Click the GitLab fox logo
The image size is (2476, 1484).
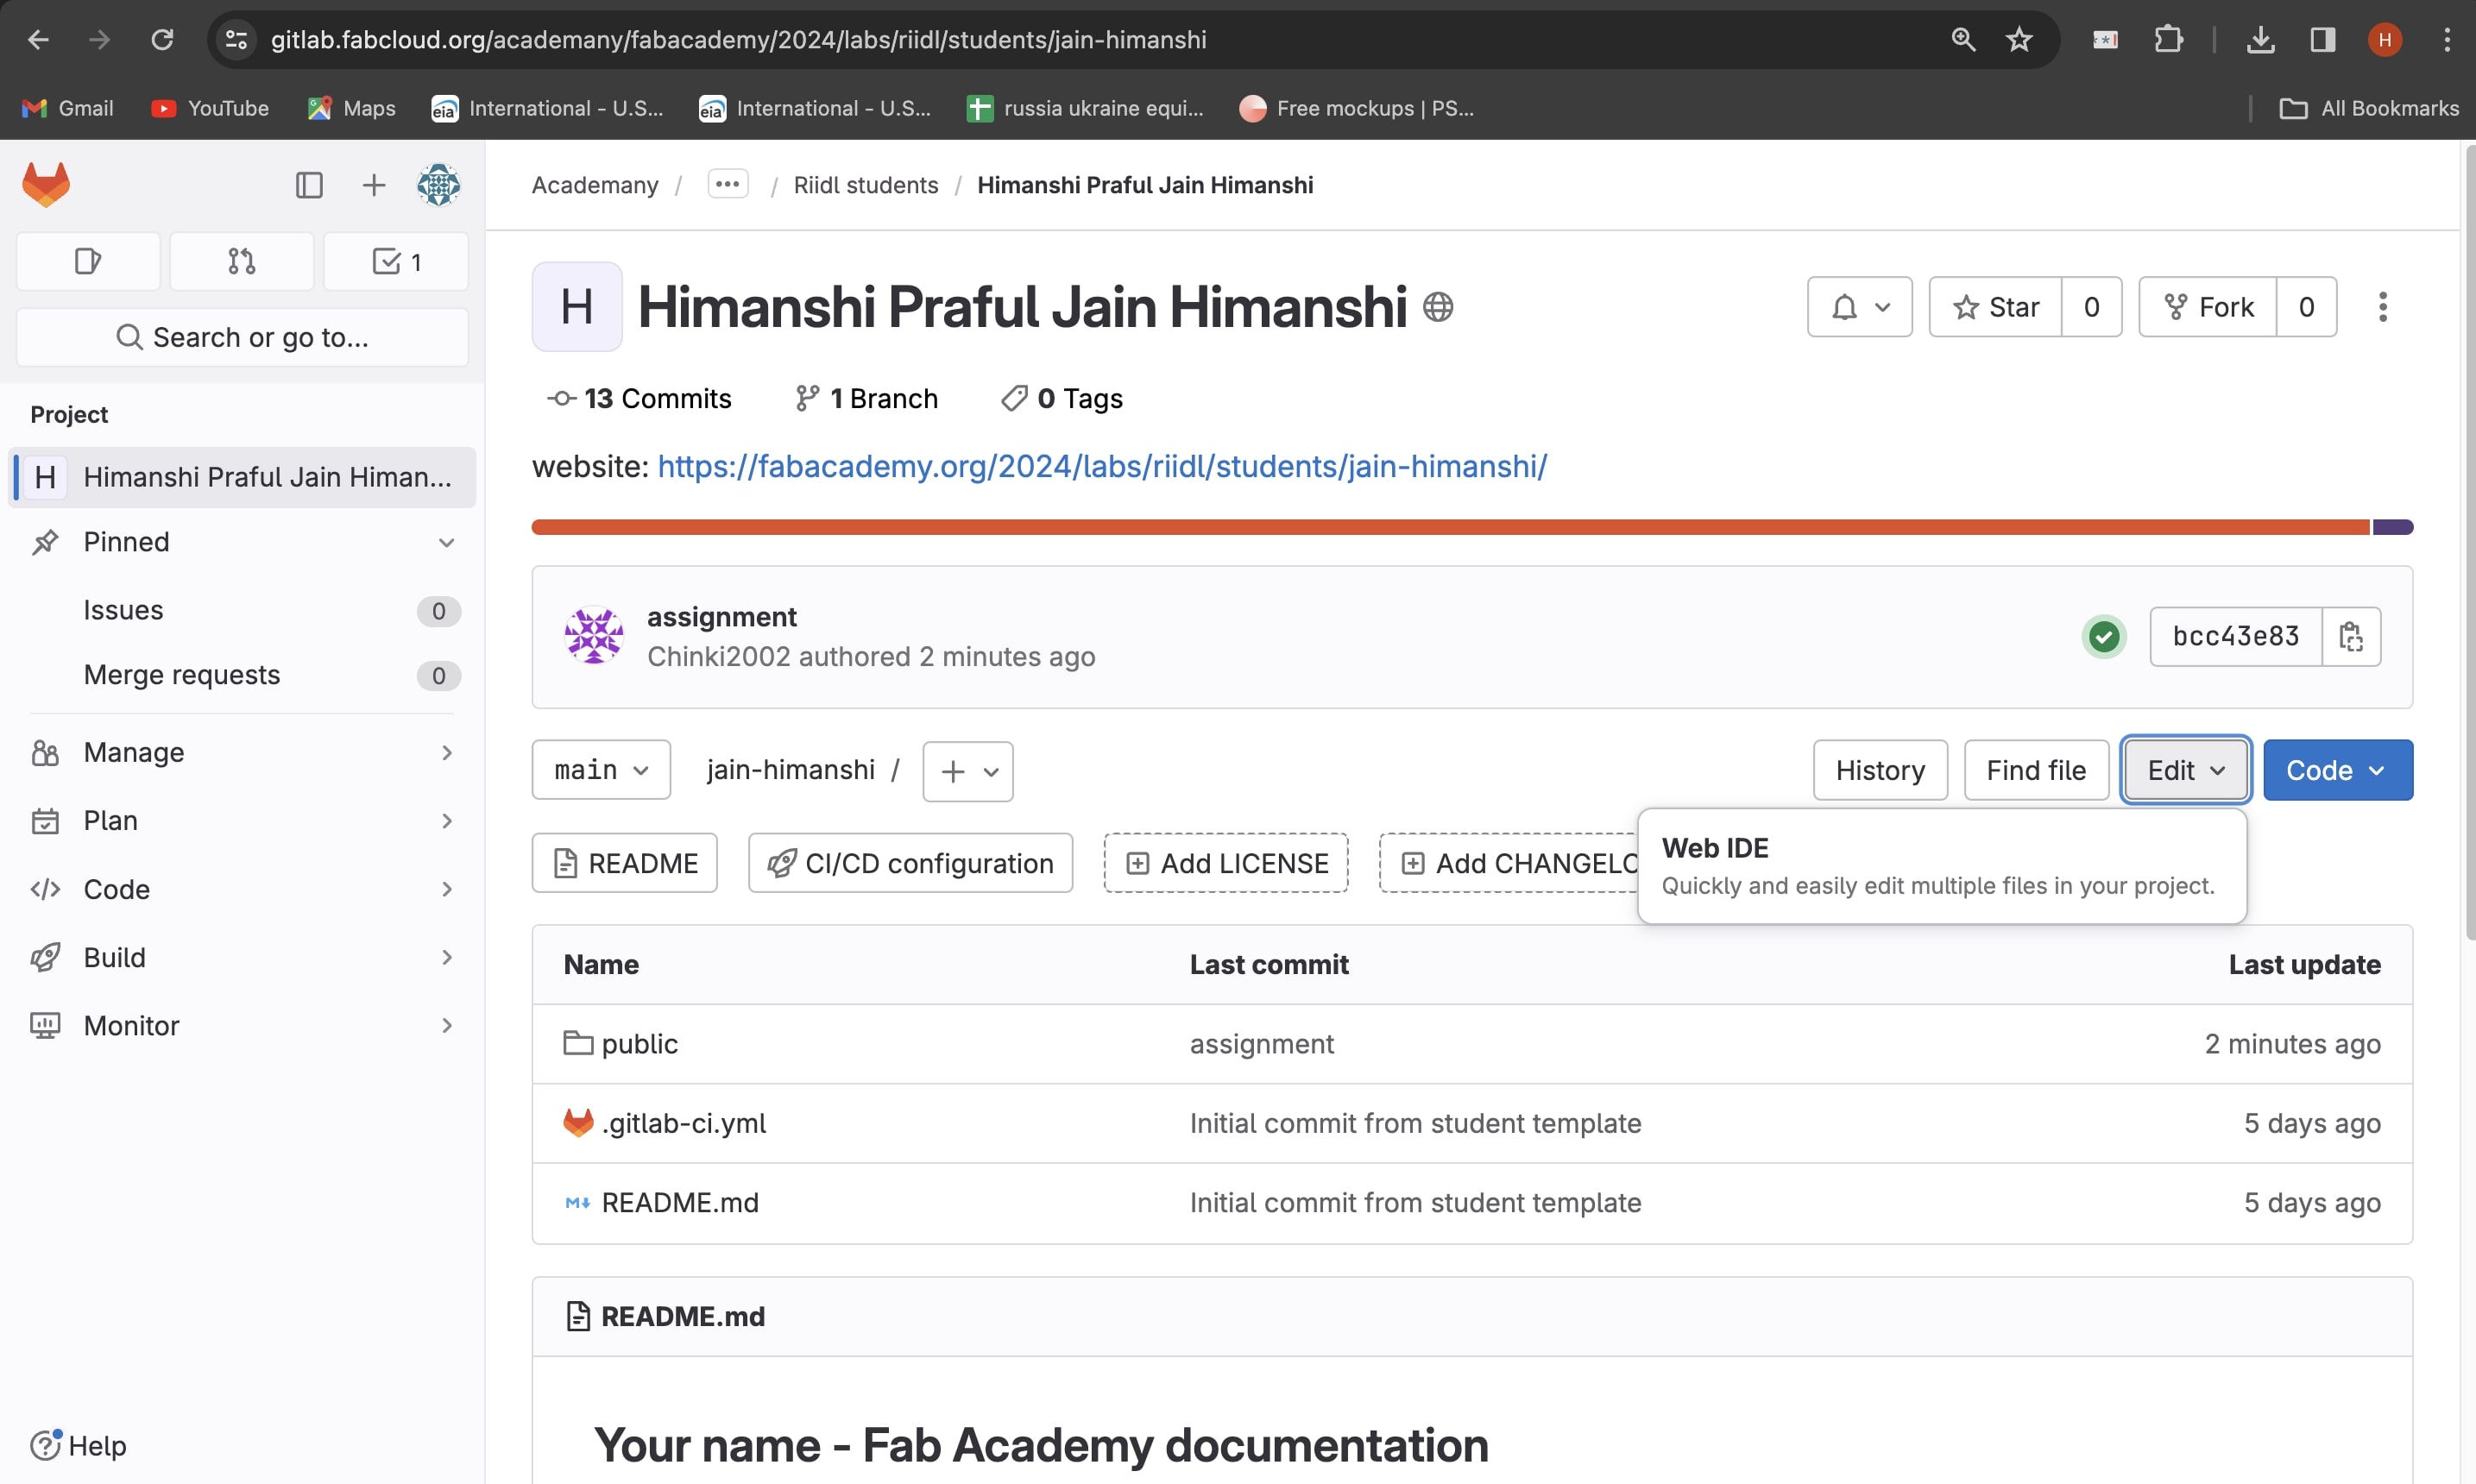(46, 184)
